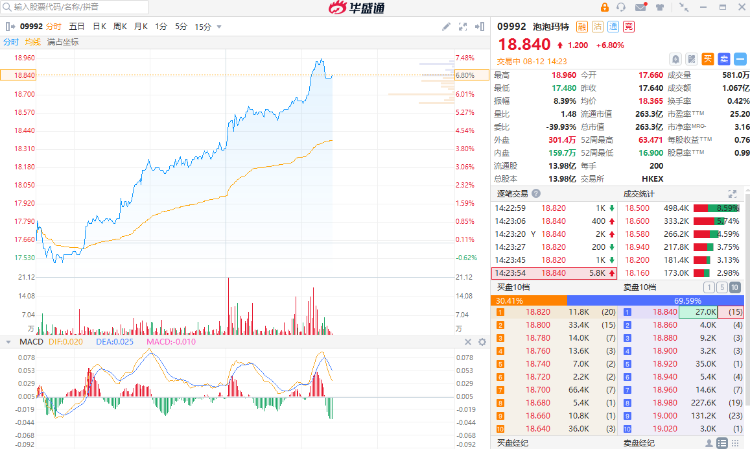Toggle the blue 分时 line legend

point(11,42)
